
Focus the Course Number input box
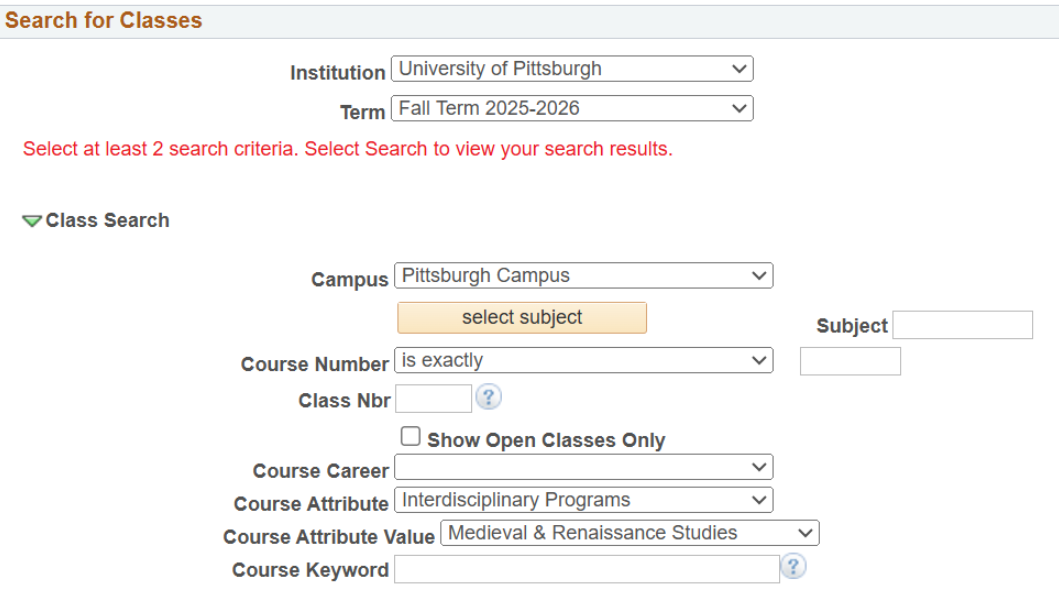850,361
